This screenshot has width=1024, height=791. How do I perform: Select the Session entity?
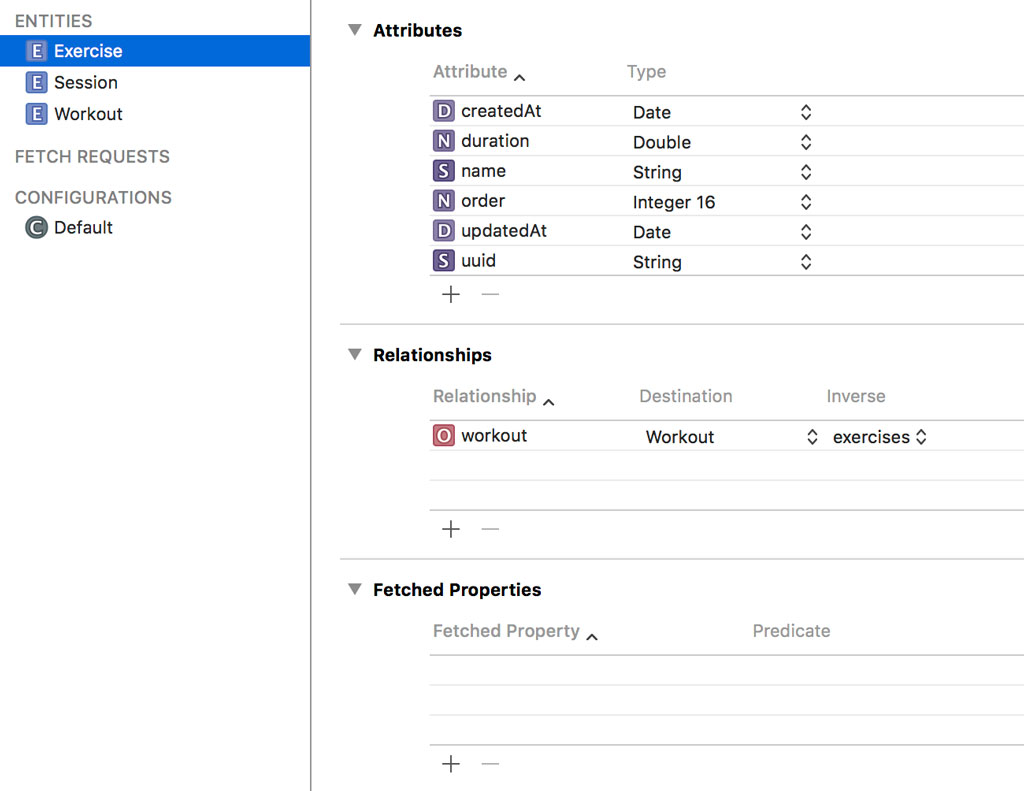[x=85, y=83]
